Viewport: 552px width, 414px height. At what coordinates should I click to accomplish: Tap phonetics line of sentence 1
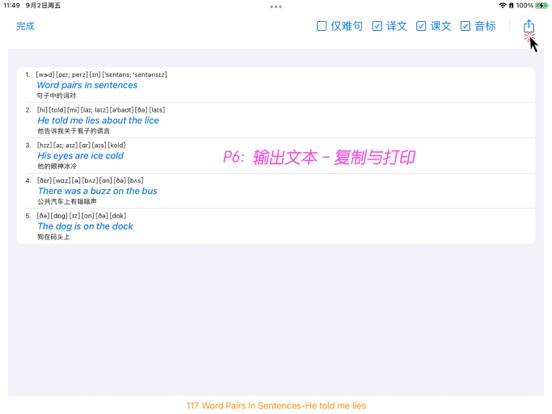point(101,75)
